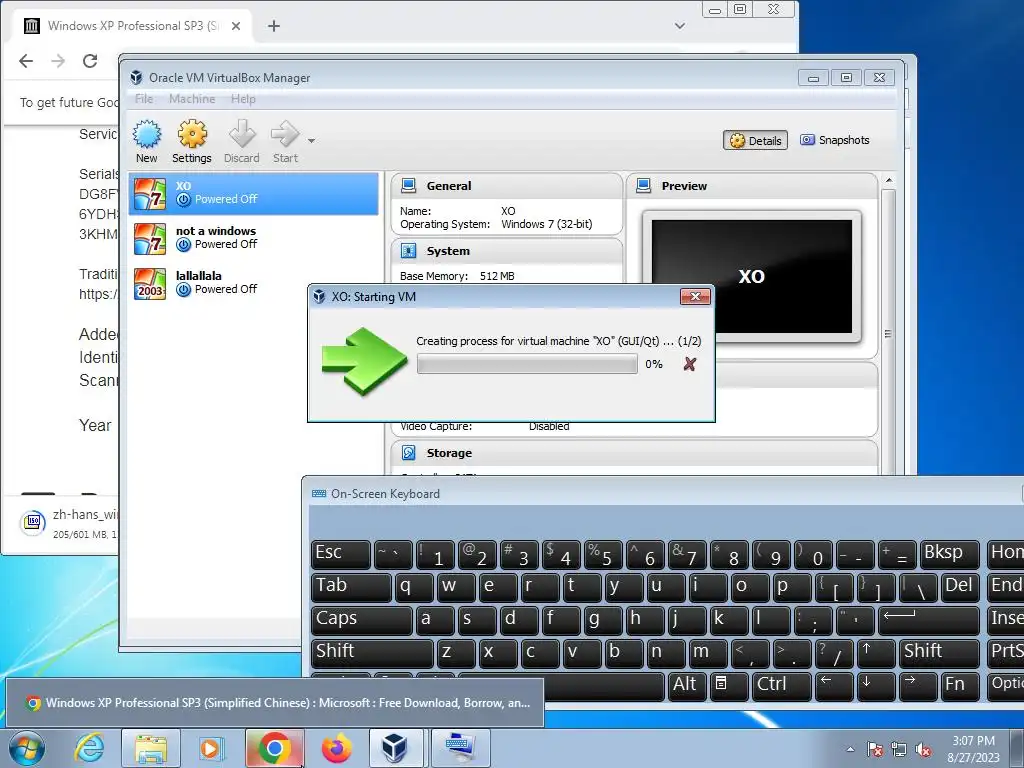Screen dimensions: 1024x768
Task: Click the context menu key on keyboard
Action: 729,685
